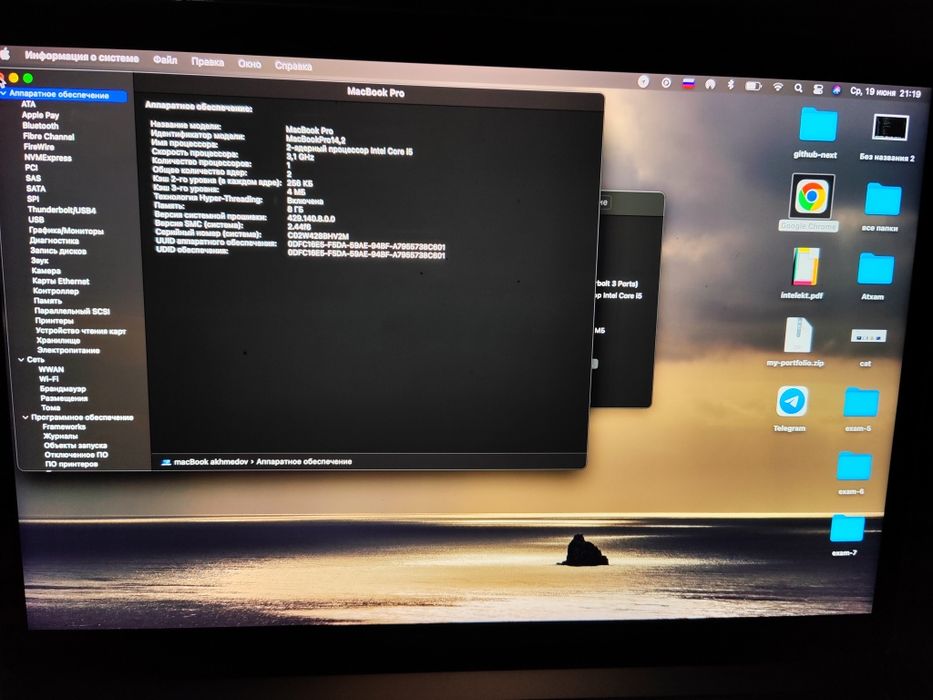Select Хранилище in the sidebar
933x700 pixels.
coord(58,340)
